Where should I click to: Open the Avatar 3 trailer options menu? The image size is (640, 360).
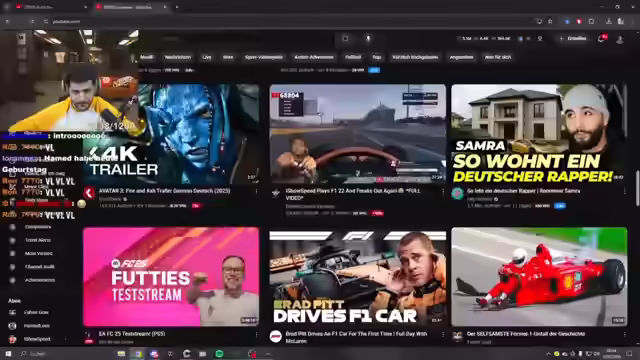[256, 191]
